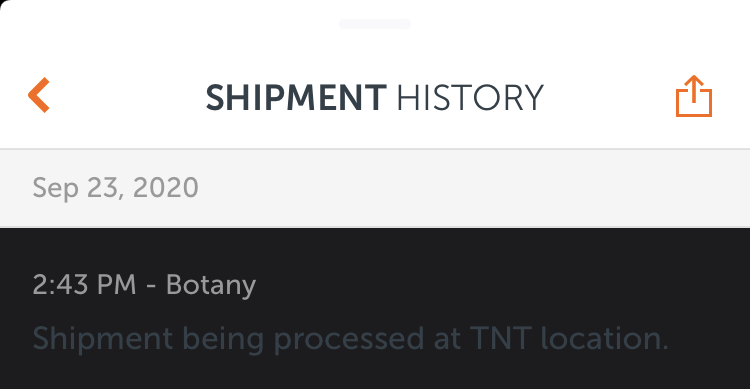Viewport: 750px width, 389px height.
Task: Click the SHIPMENT HISTORY title
Action: point(375,98)
